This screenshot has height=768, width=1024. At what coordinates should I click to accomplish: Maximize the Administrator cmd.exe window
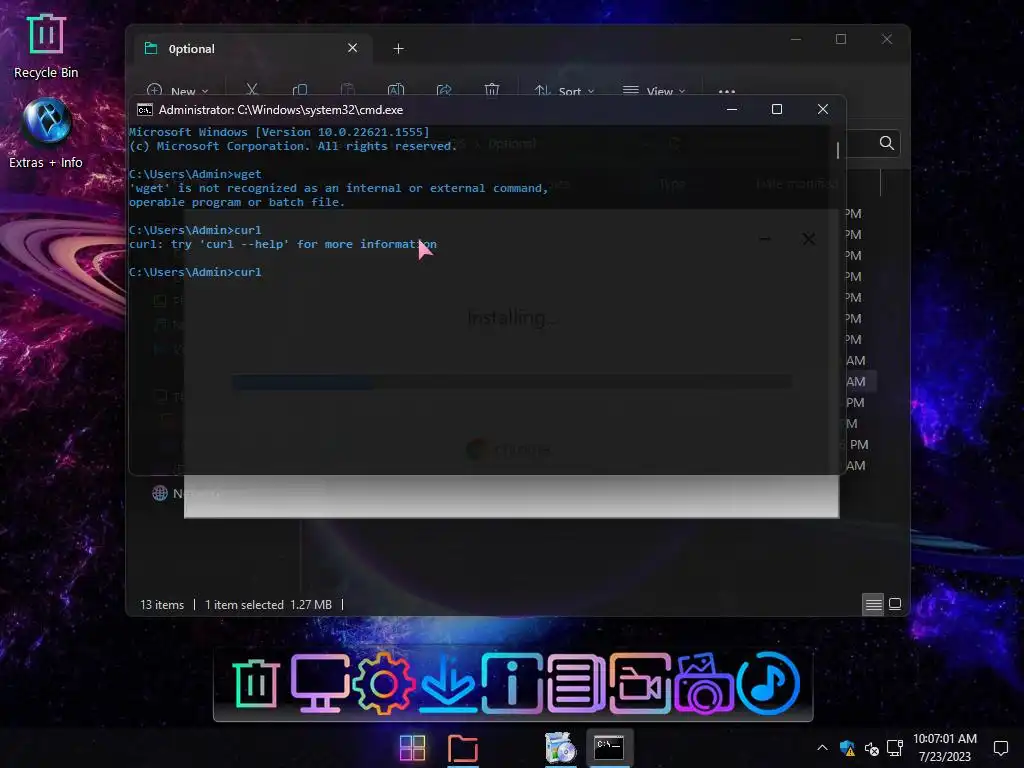[776, 110]
